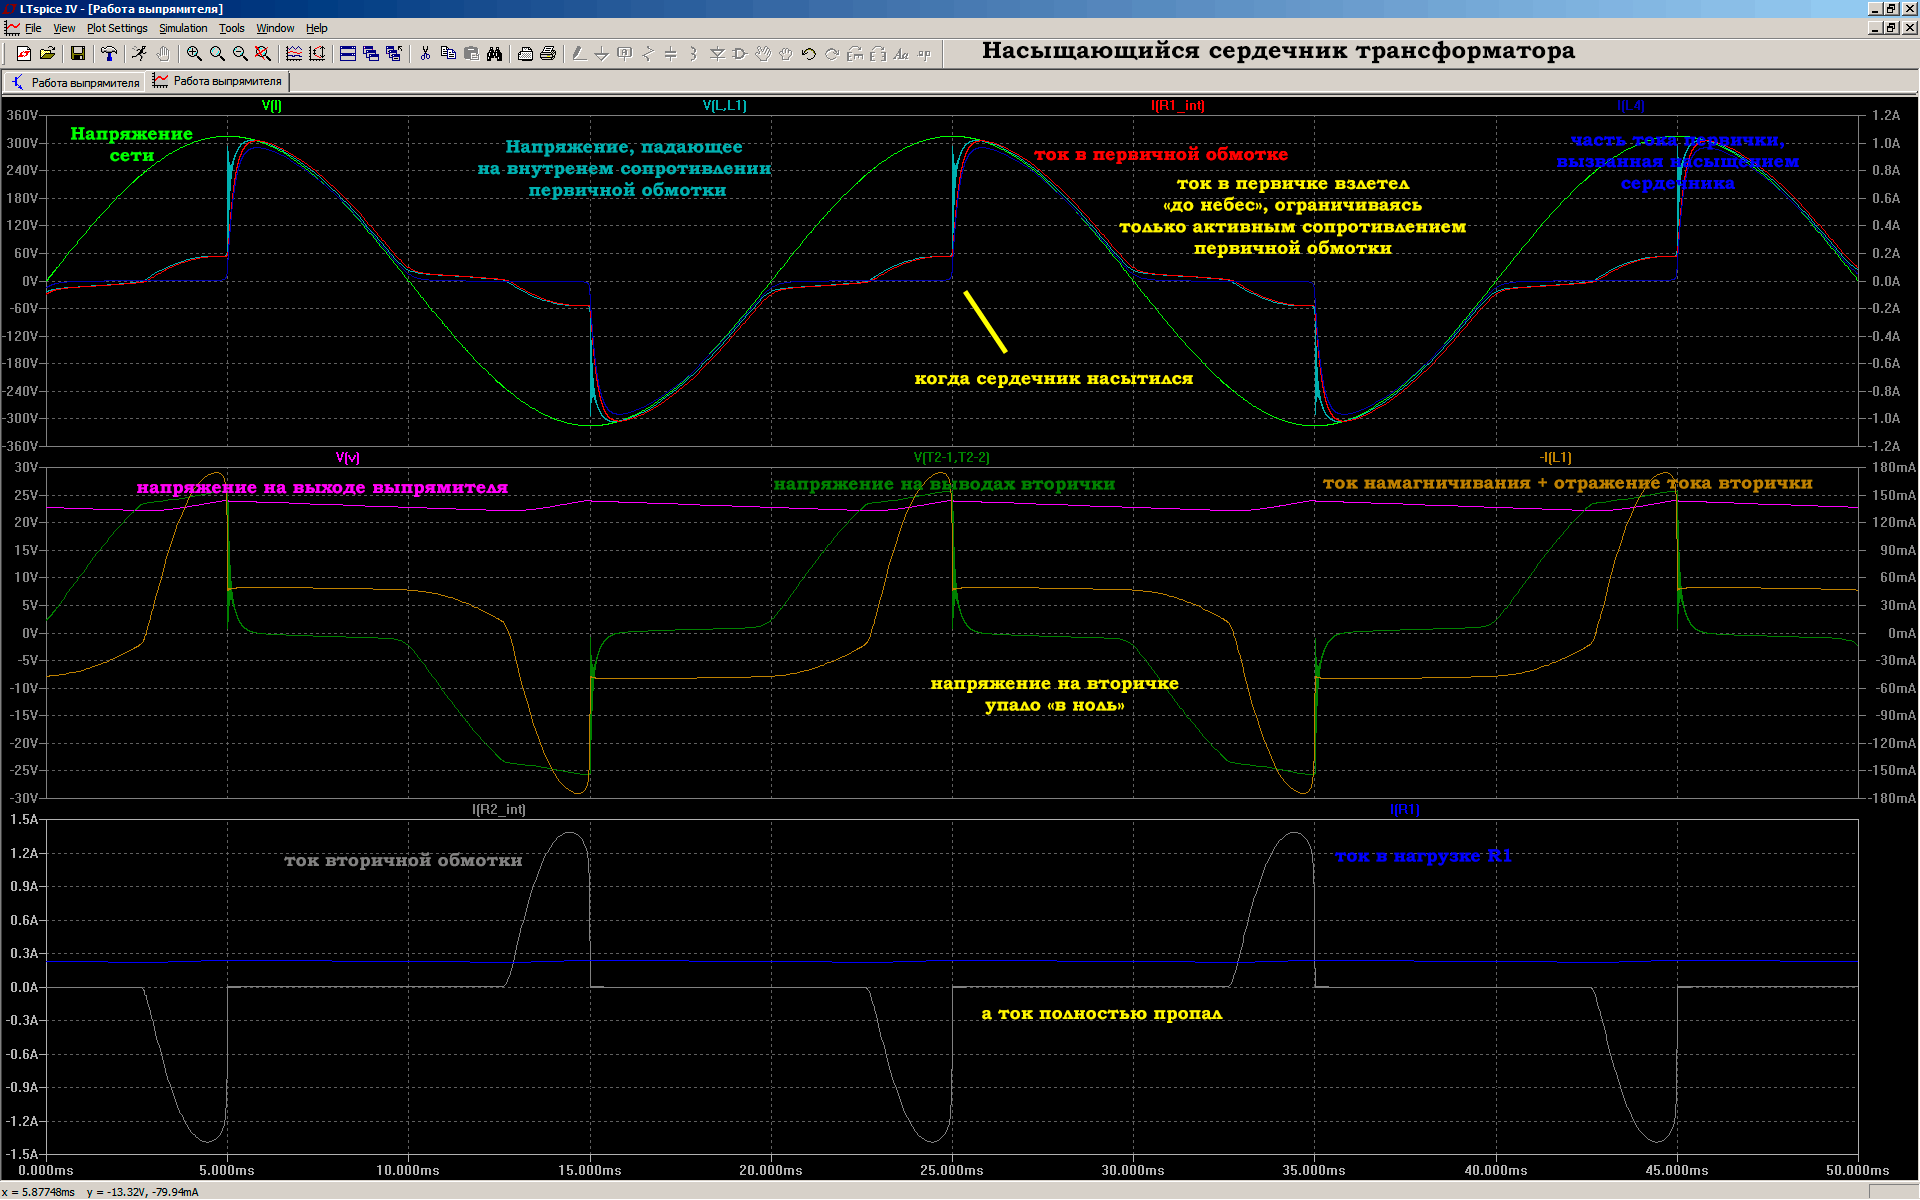Select the Drag hand tool
Screen dimensions: 1920x1200
point(786,54)
